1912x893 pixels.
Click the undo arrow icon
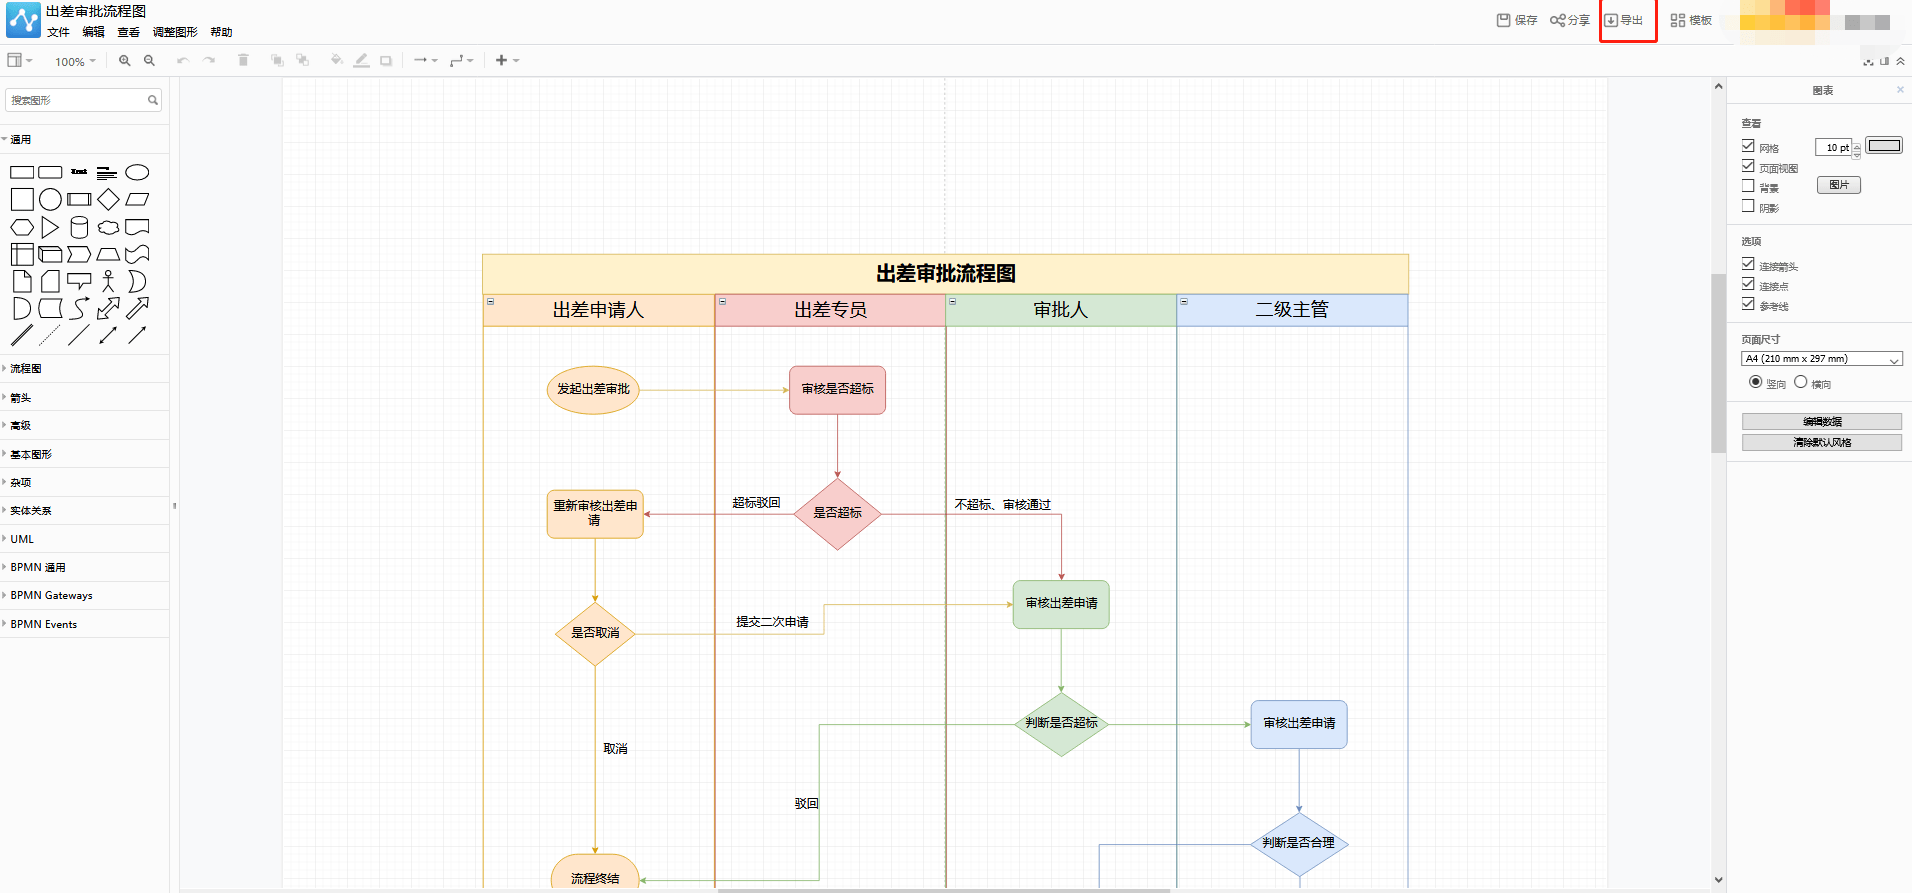pos(182,61)
